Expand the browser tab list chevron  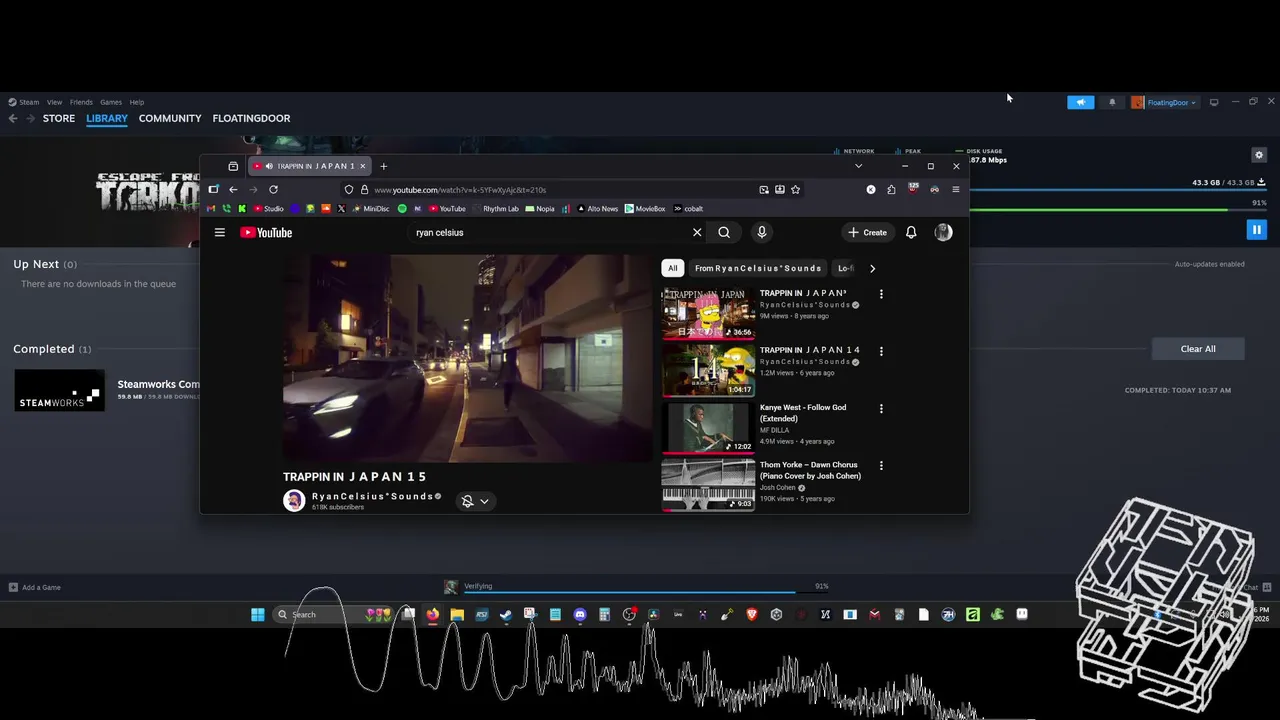tap(858, 166)
